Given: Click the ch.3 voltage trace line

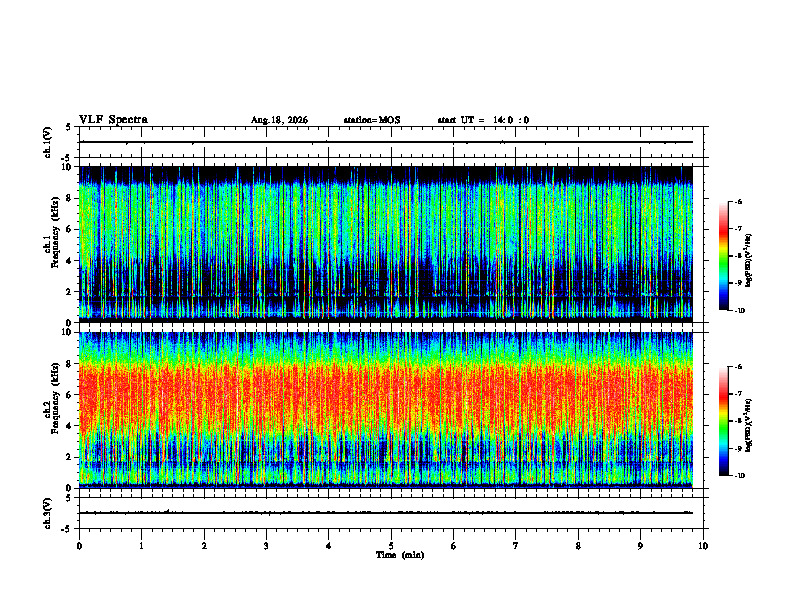Looking at the screenshot, I should click(386, 513).
